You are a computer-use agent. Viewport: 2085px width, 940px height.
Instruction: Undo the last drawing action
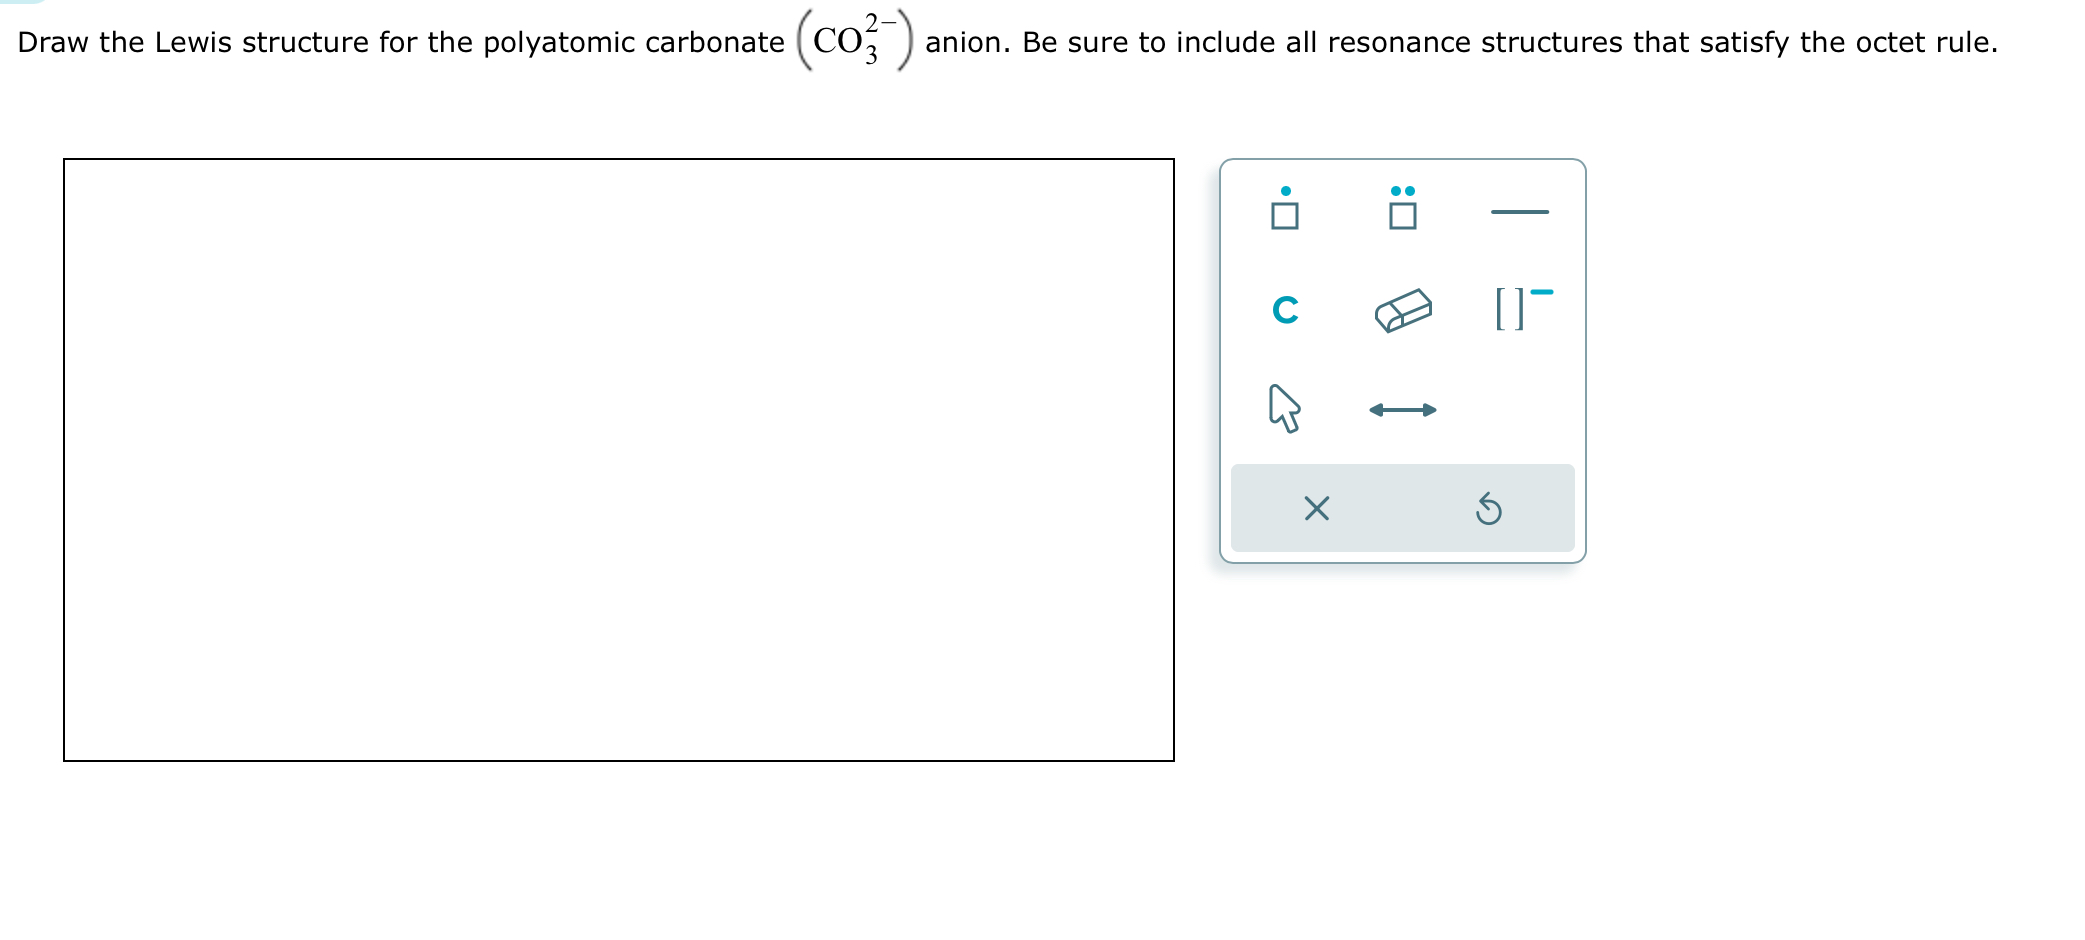(x=1489, y=510)
